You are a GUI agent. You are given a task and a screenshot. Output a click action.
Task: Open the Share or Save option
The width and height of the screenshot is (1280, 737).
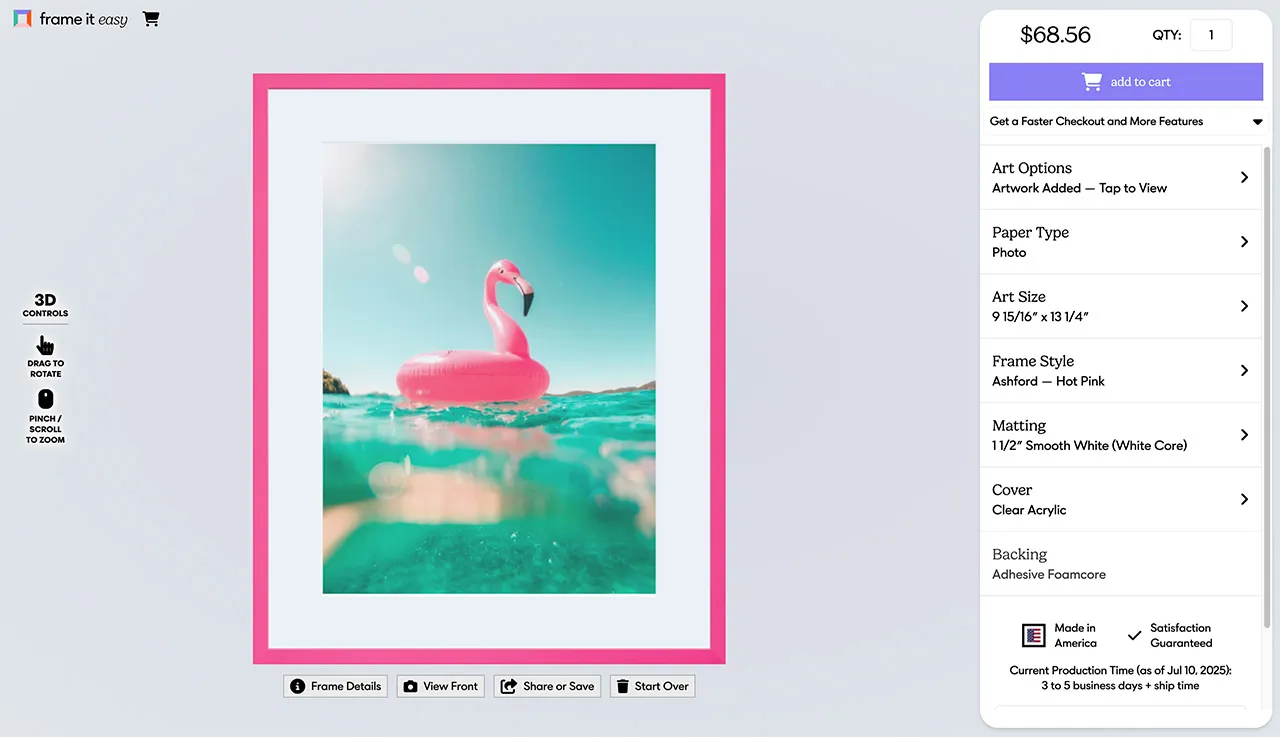pos(547,686)
